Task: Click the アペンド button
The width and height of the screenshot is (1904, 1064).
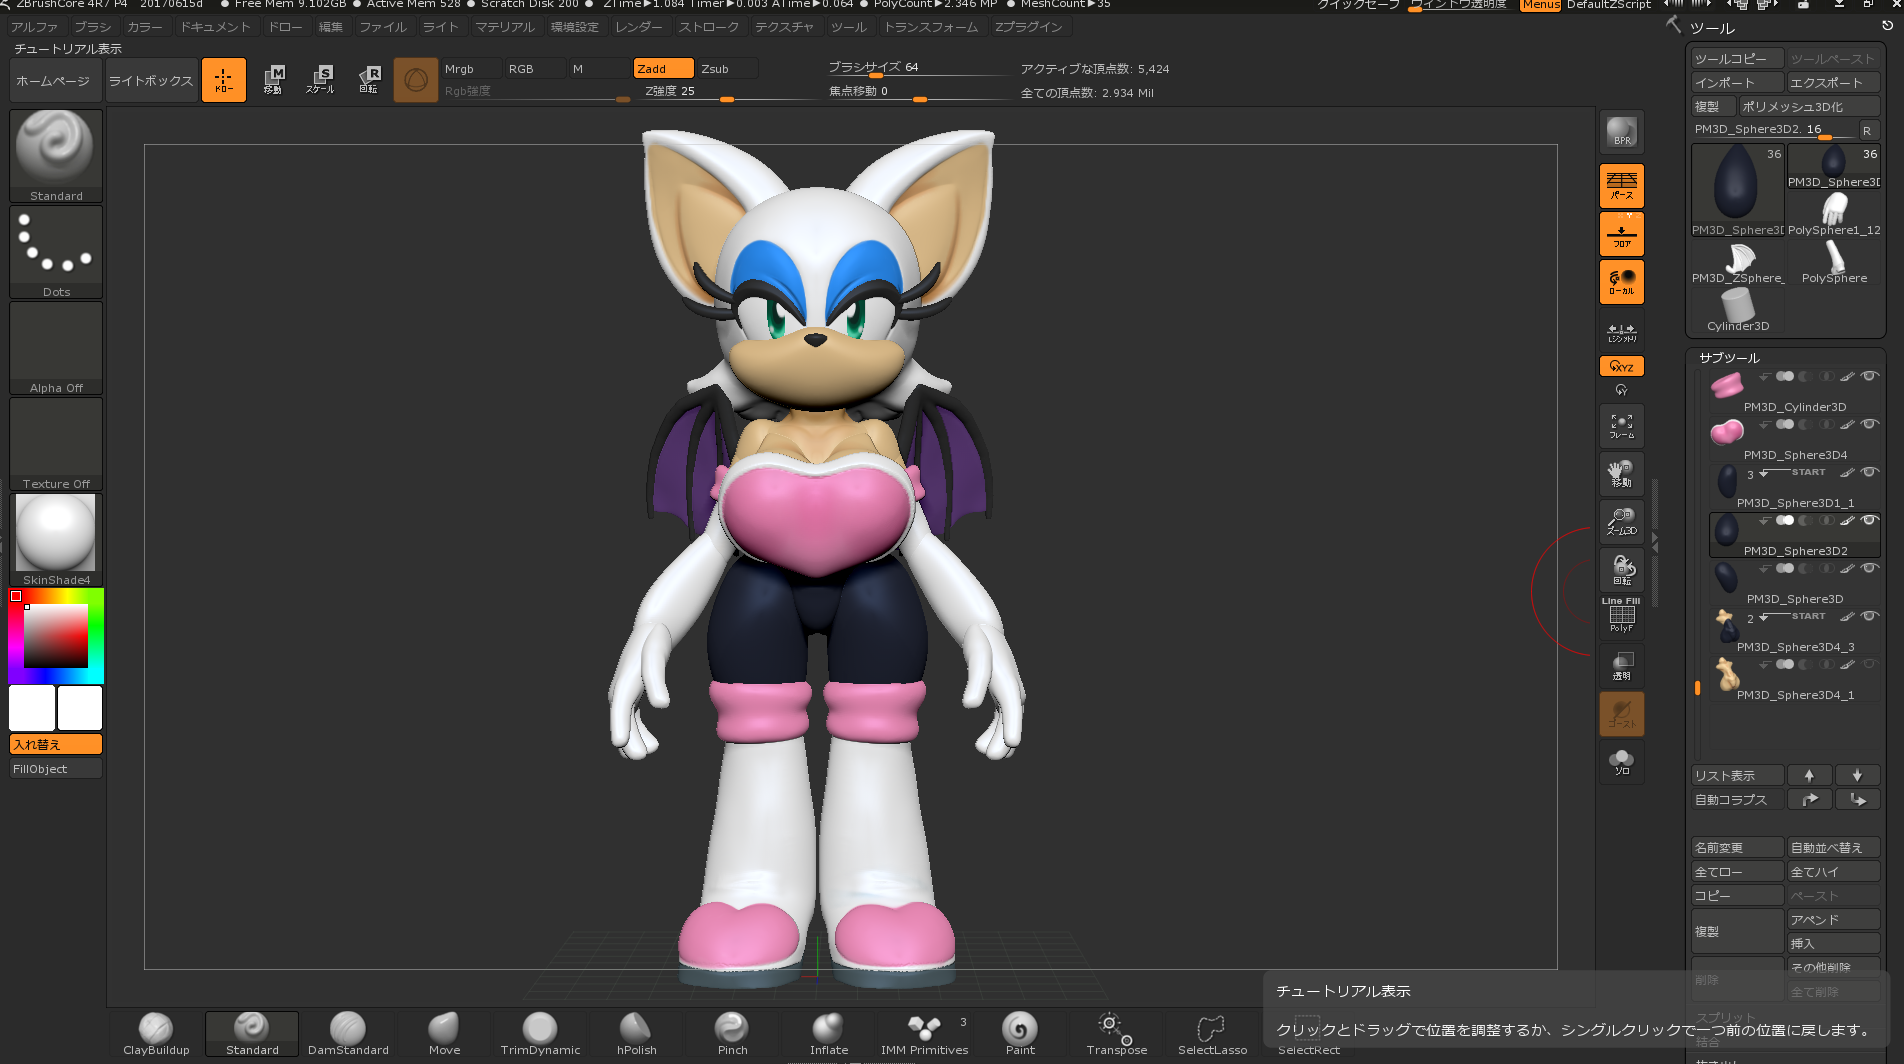Action: point(1832,919)
